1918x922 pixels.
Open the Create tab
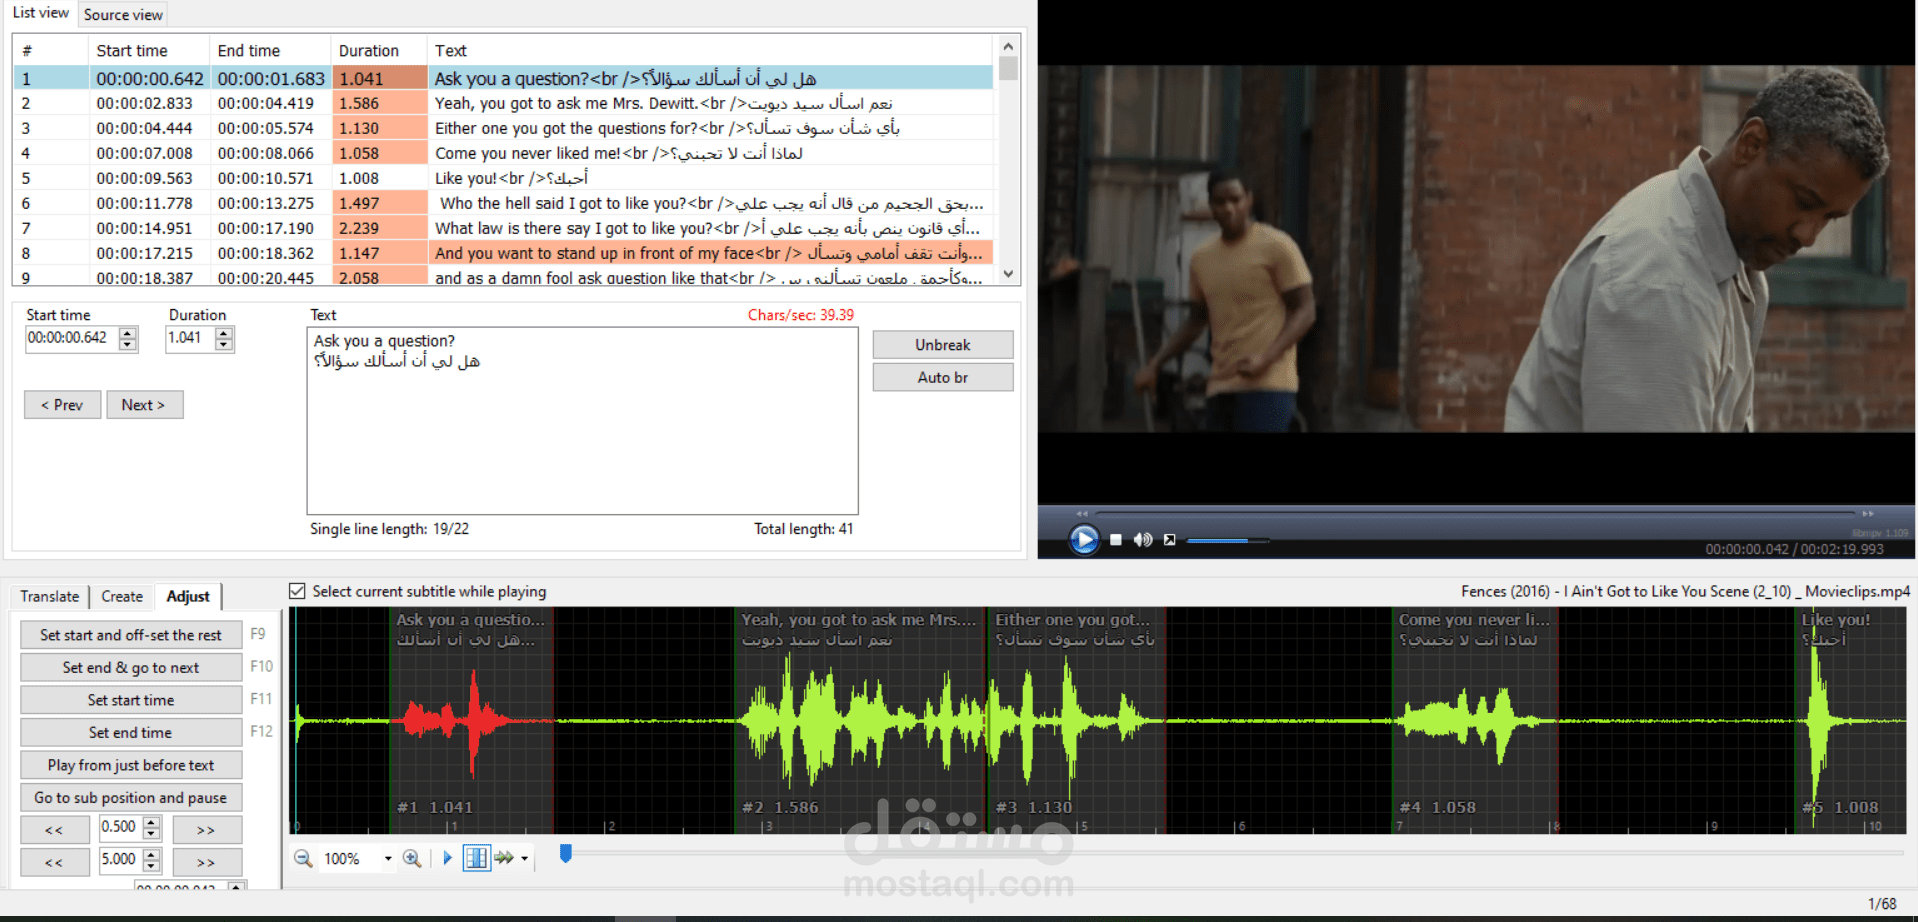[122, 596]
